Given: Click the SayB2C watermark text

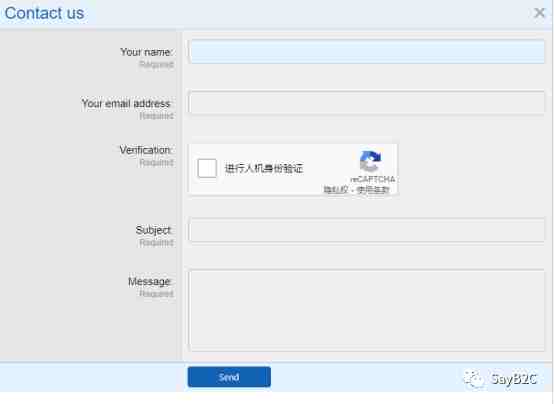Looking at the screenshot, I should click(514, 379).
